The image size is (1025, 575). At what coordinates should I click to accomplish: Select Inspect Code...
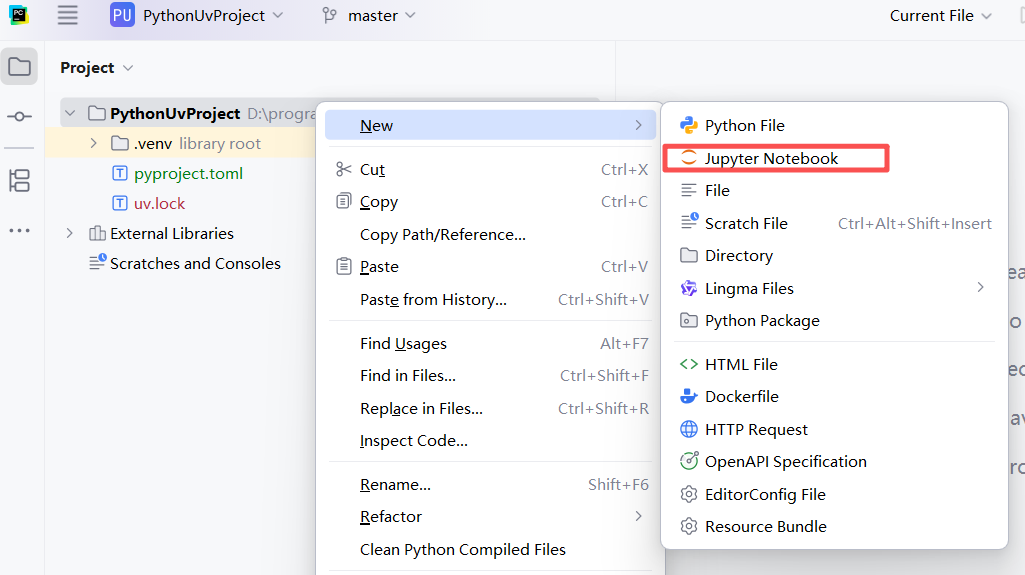[490, 440]
